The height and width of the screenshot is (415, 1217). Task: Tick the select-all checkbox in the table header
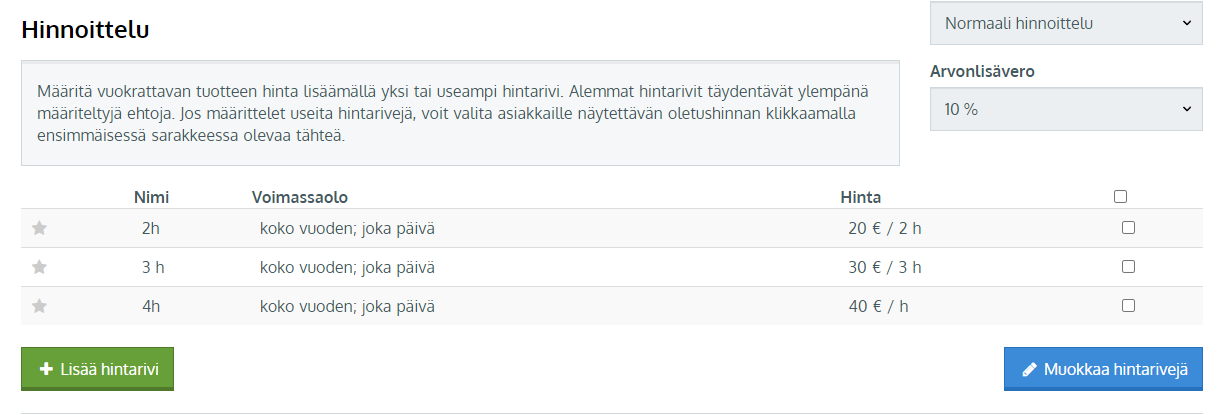[x=1120, y=197]
